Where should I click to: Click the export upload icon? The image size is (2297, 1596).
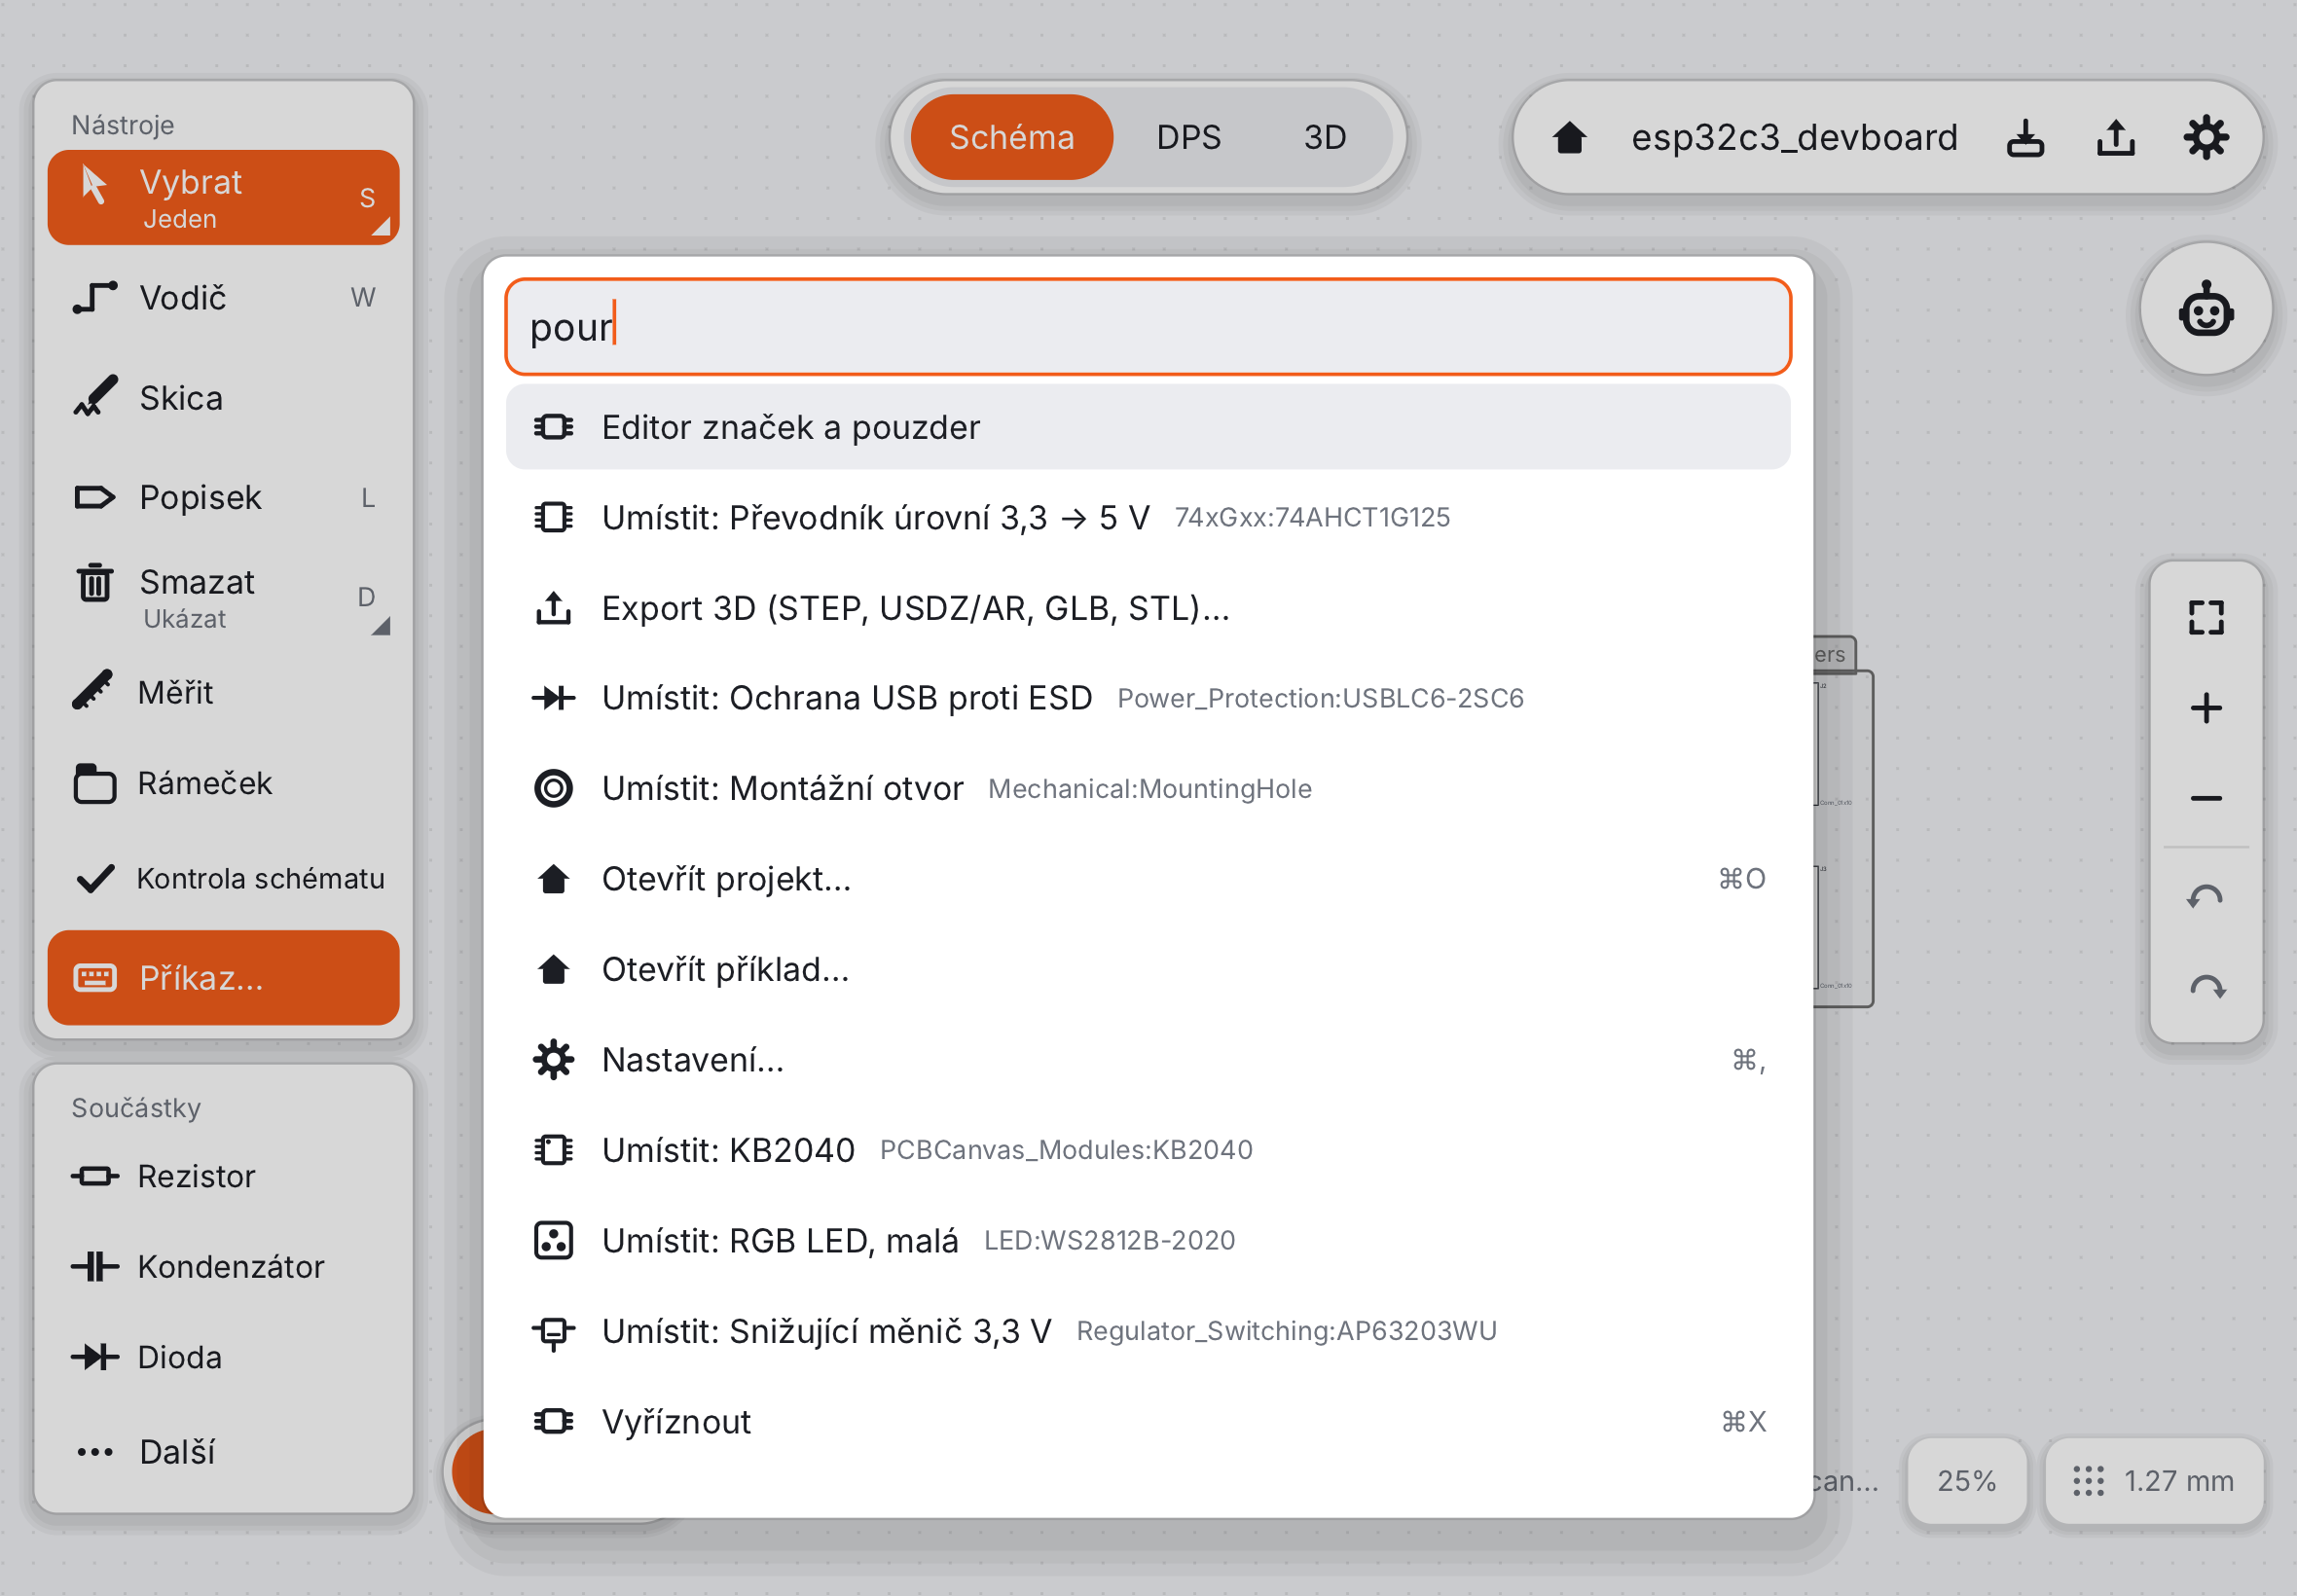coord(2116,138)
